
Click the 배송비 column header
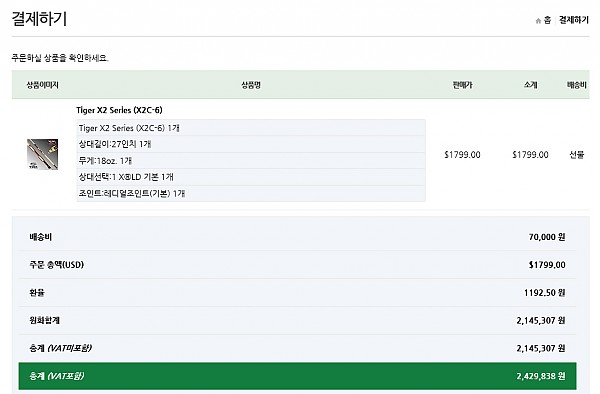(x=576, y=85)
